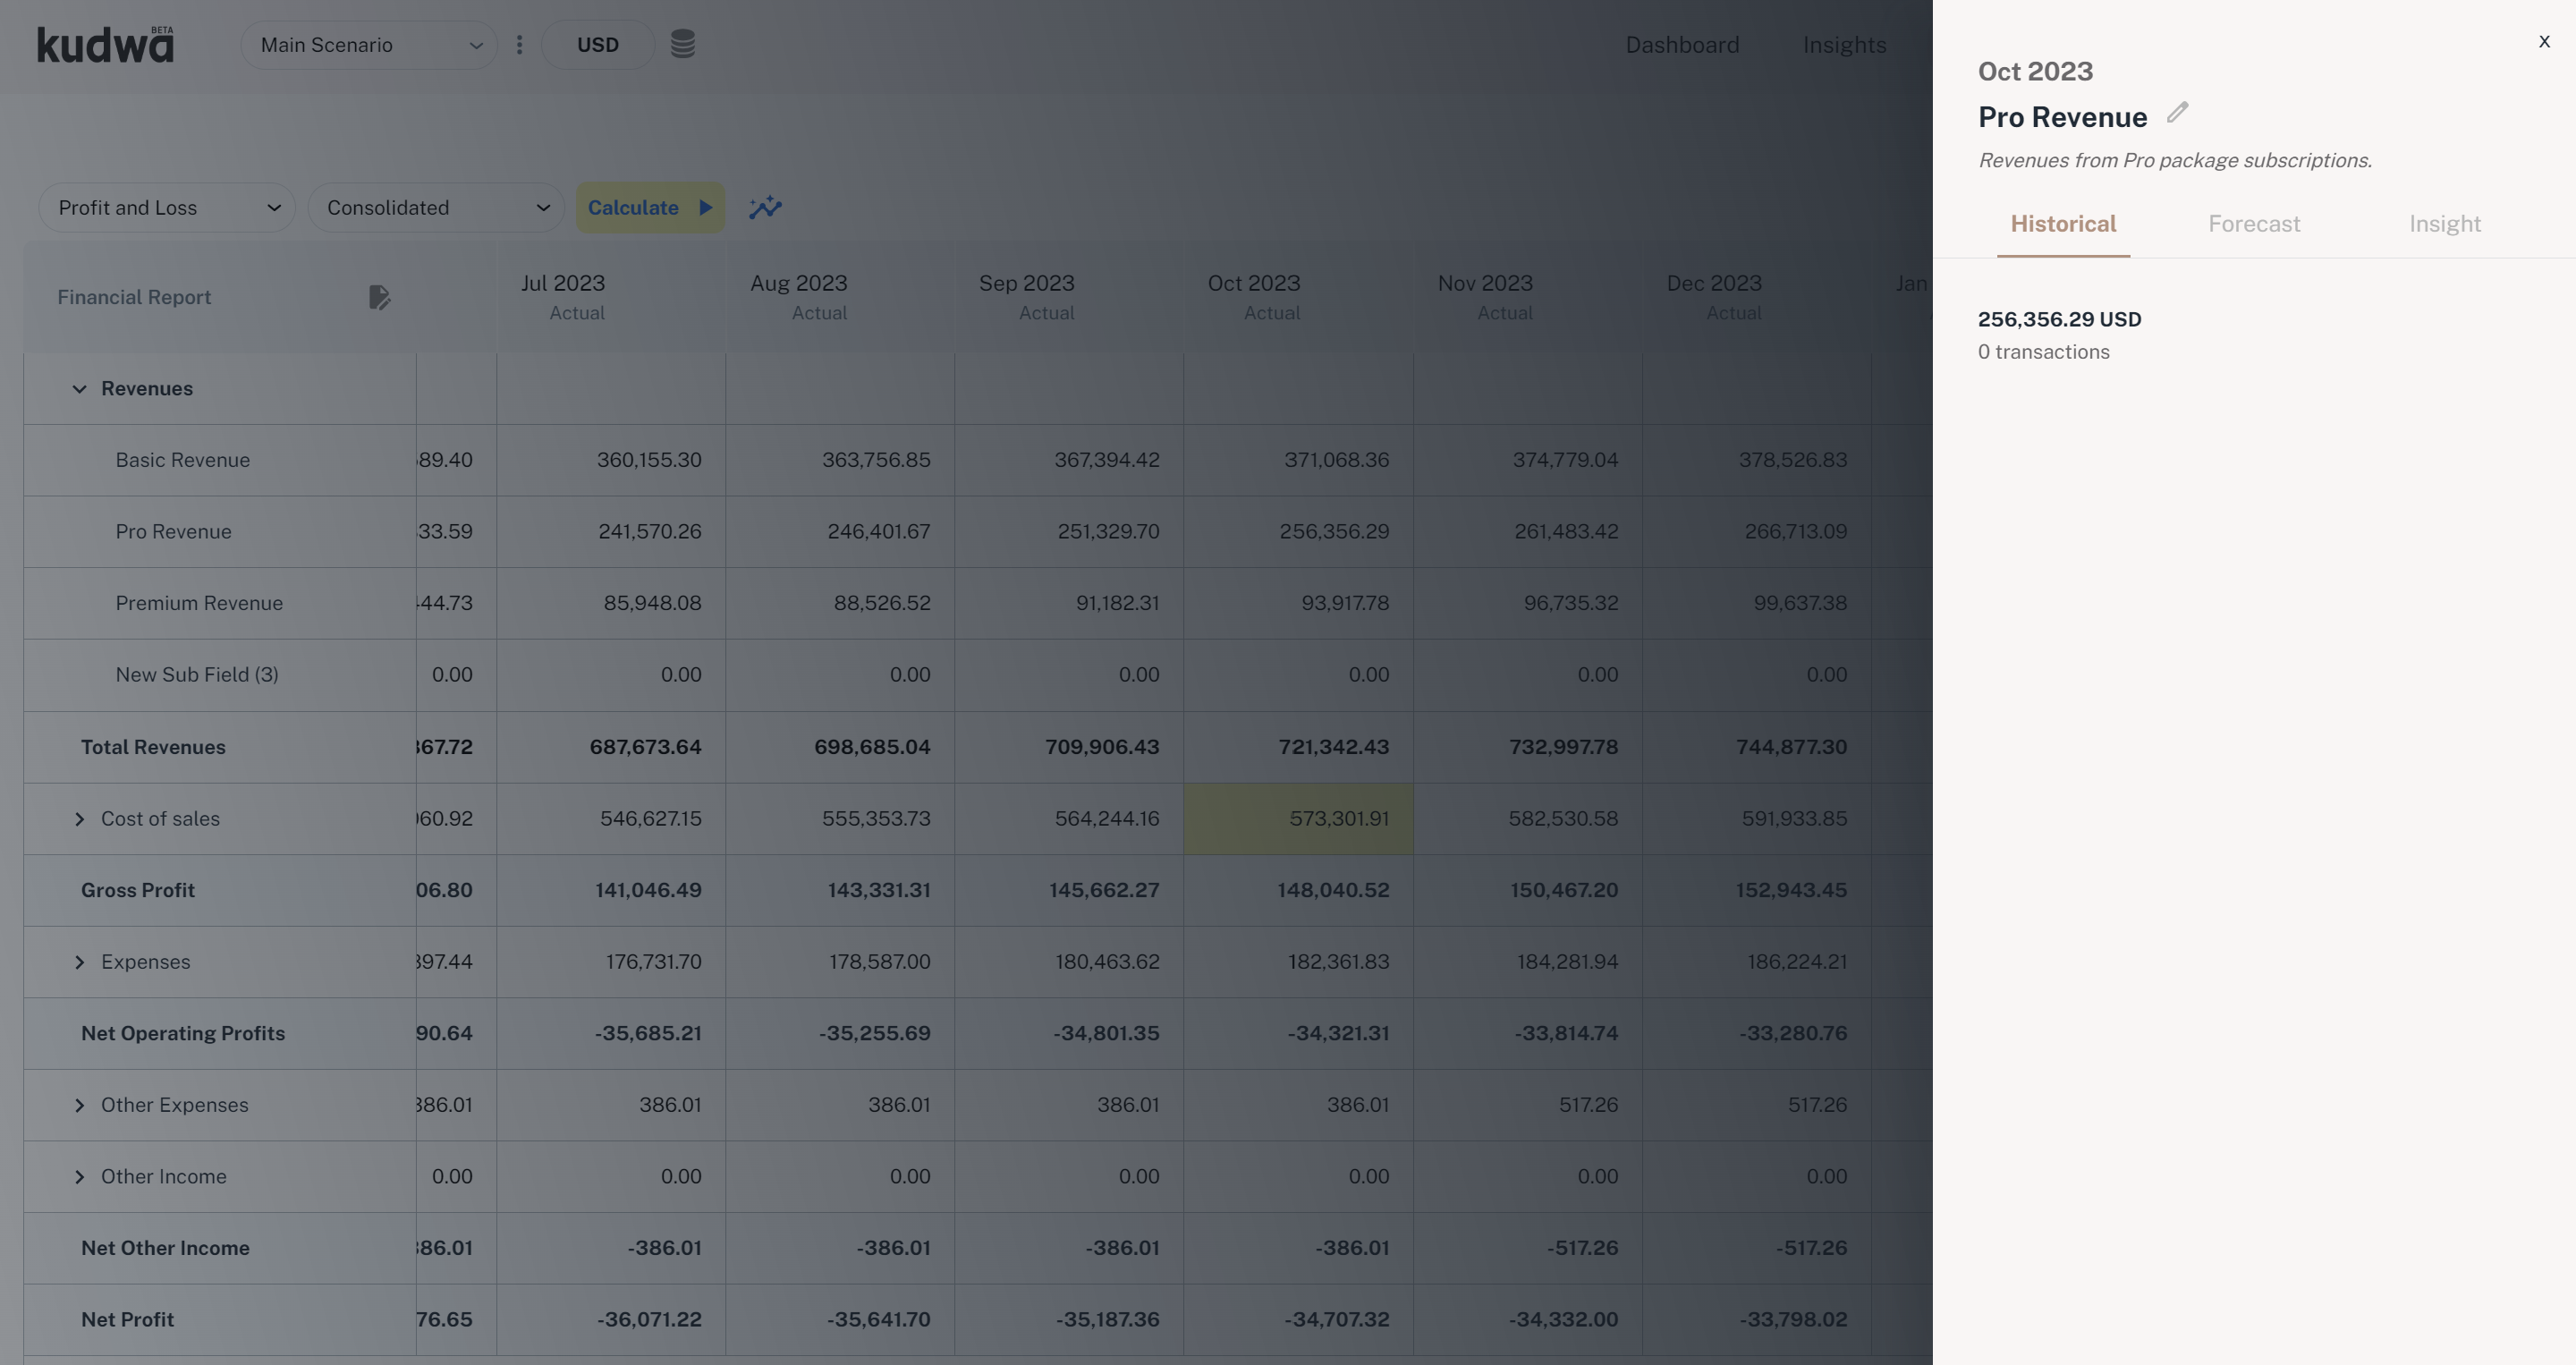The width and height of the screenshot is (2576, 1365).
Task: Switch to the Insight tab
Action: coord(2444,224)
